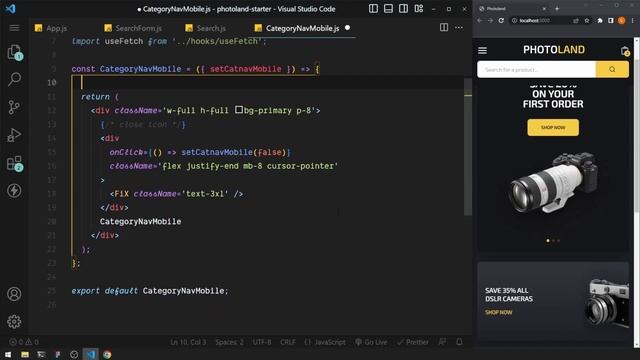Bookmark page with star icon
Screen dimensions: 640x360
587,20
